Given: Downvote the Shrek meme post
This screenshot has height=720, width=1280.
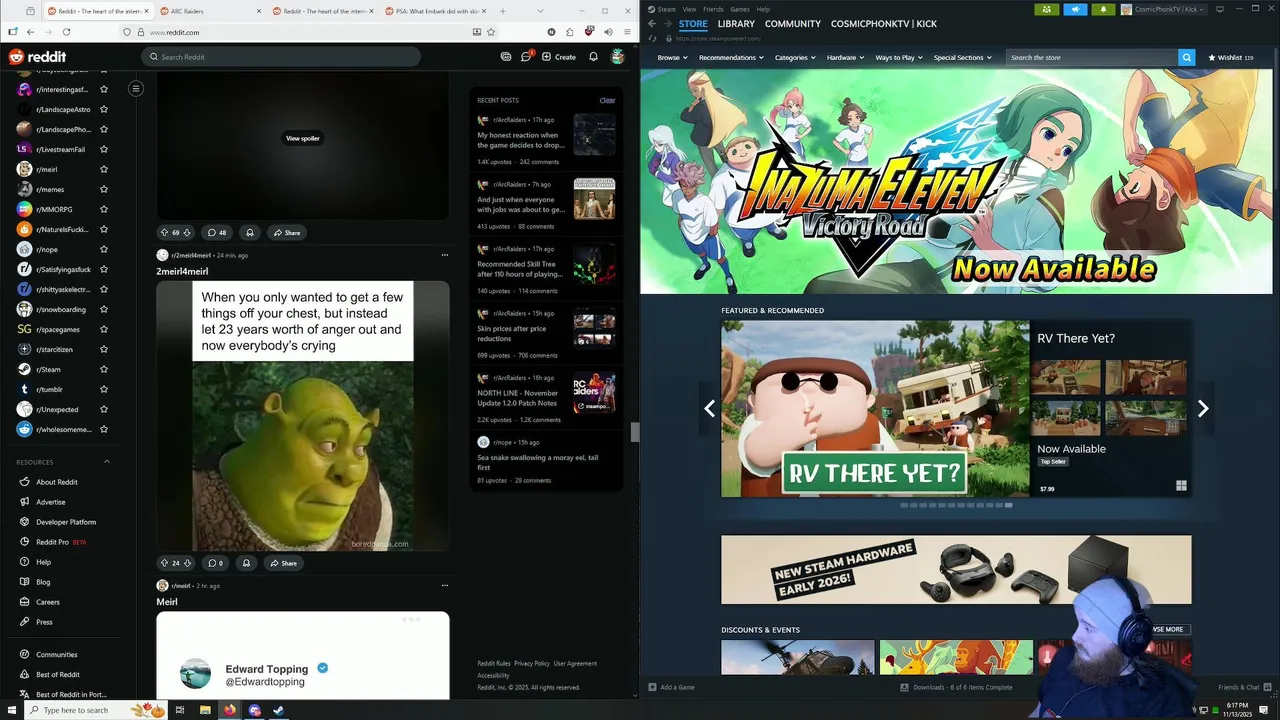Looking at the screenshot, I should tap(186, 563).
